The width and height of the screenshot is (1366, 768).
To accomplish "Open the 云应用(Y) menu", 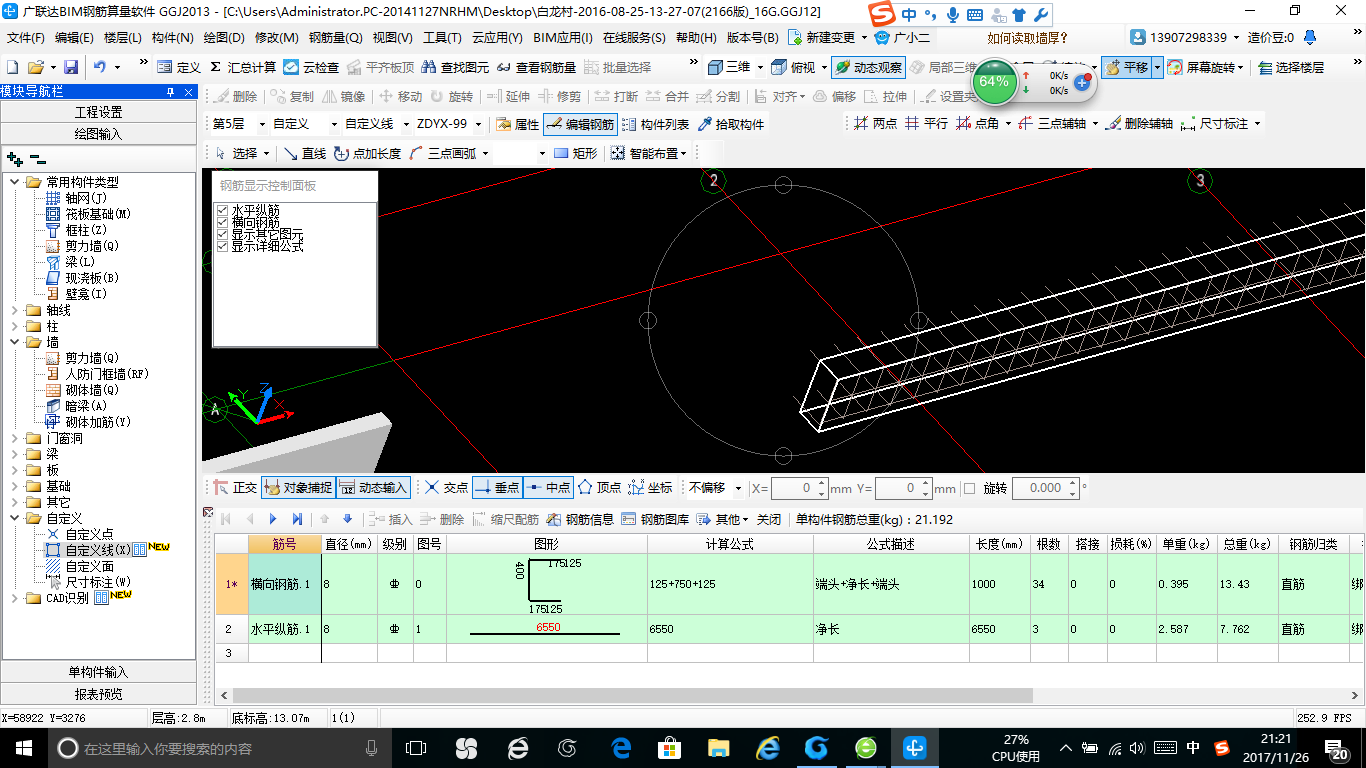I will pyautogui.click(x=497, y=38).
